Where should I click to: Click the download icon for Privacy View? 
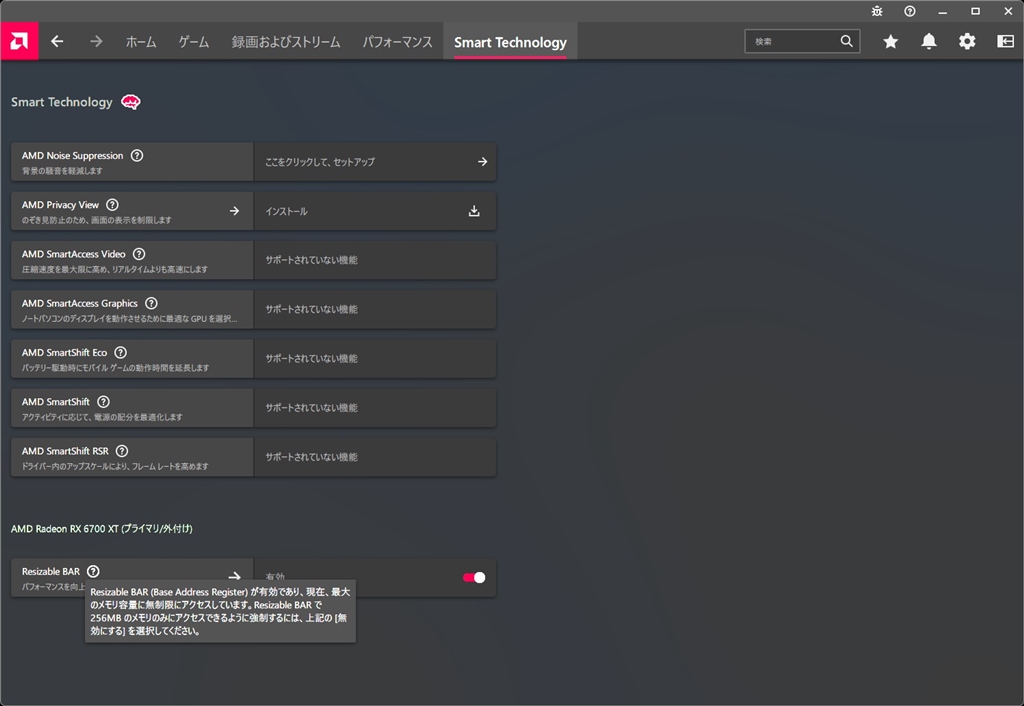click(474, 211)
